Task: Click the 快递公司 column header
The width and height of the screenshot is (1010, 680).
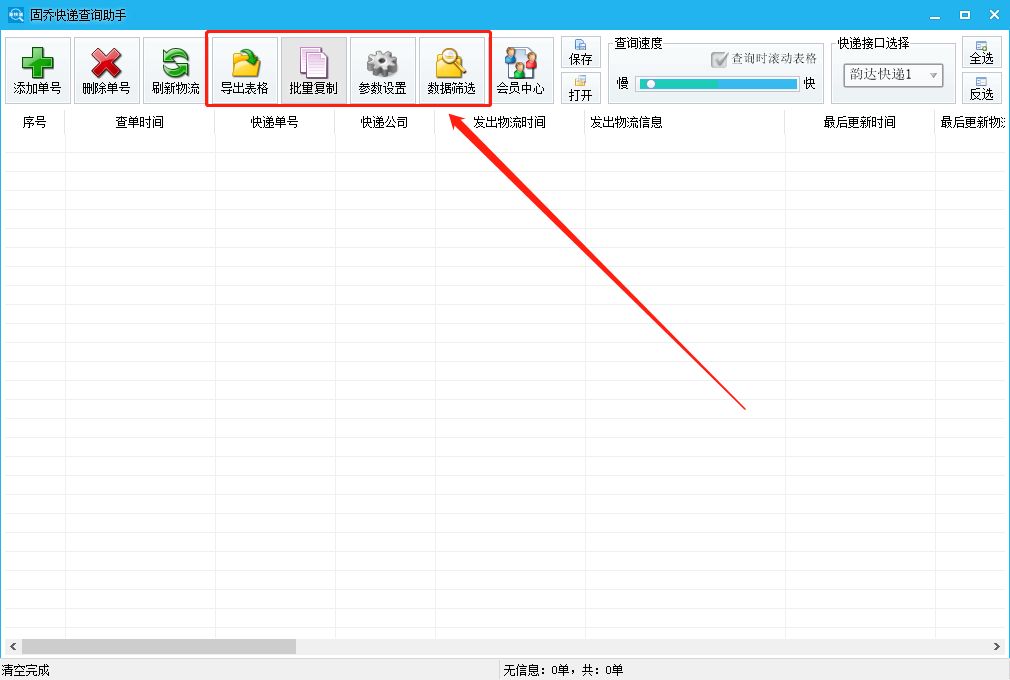Action: [x=383, y=122]
